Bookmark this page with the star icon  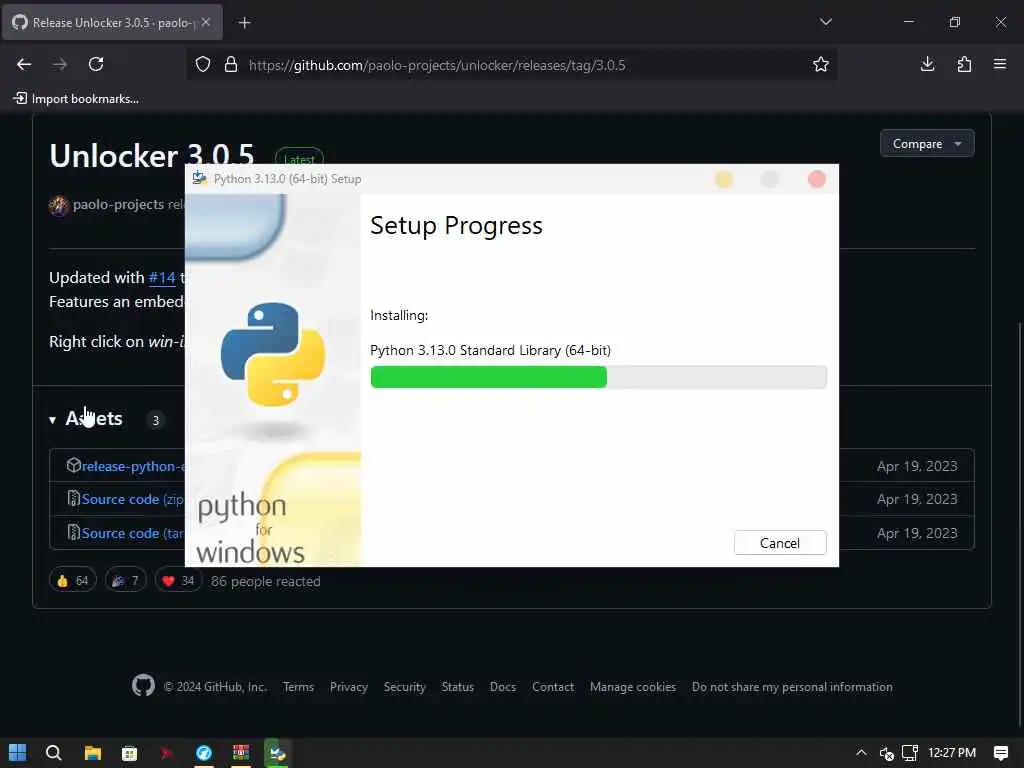coord(820,64)
